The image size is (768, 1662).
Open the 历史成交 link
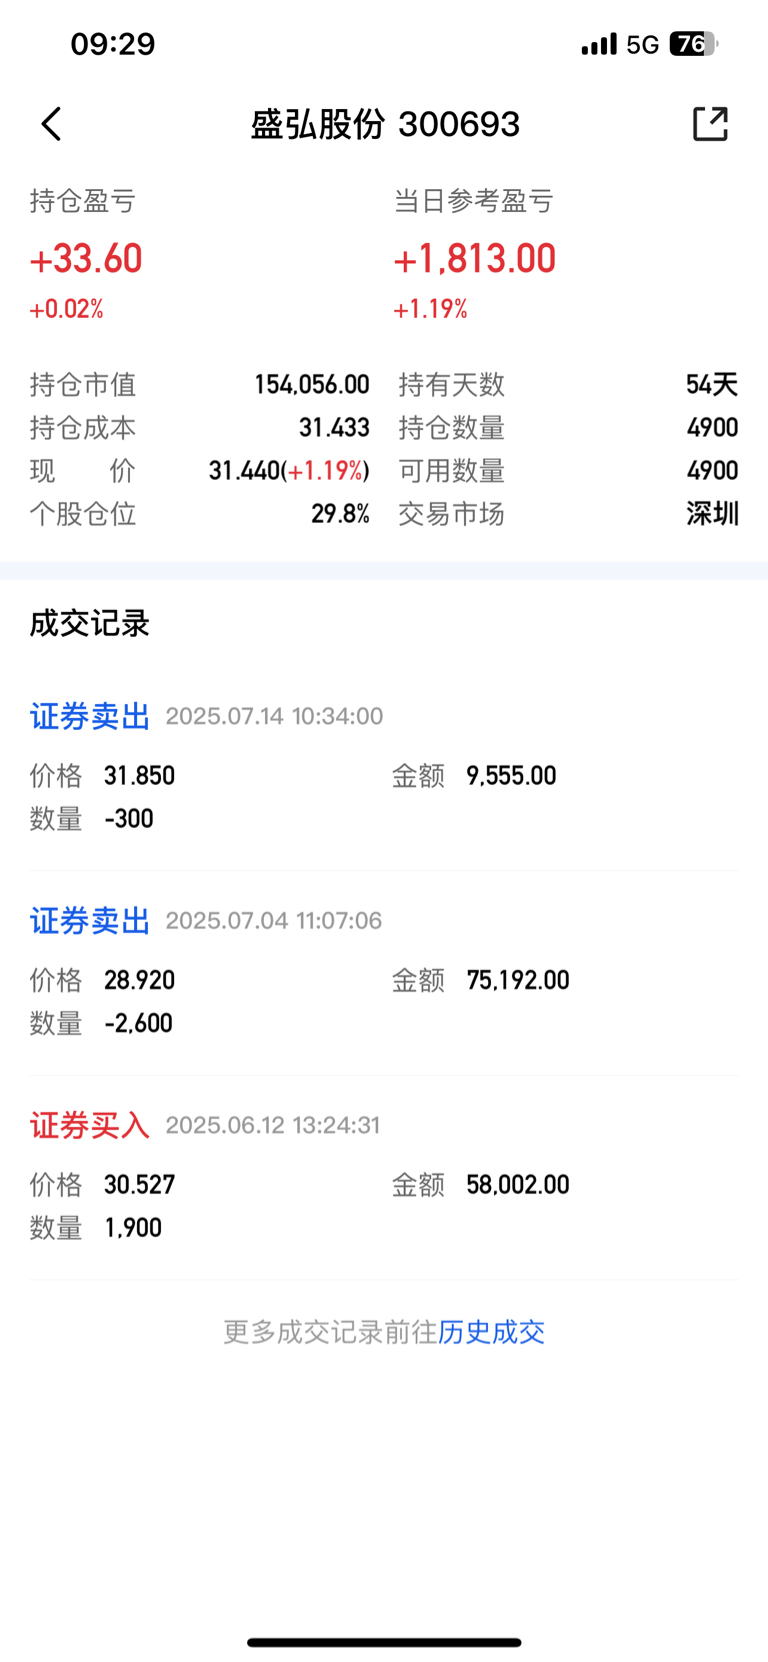pyautogui.click(x=491, y=1332)
